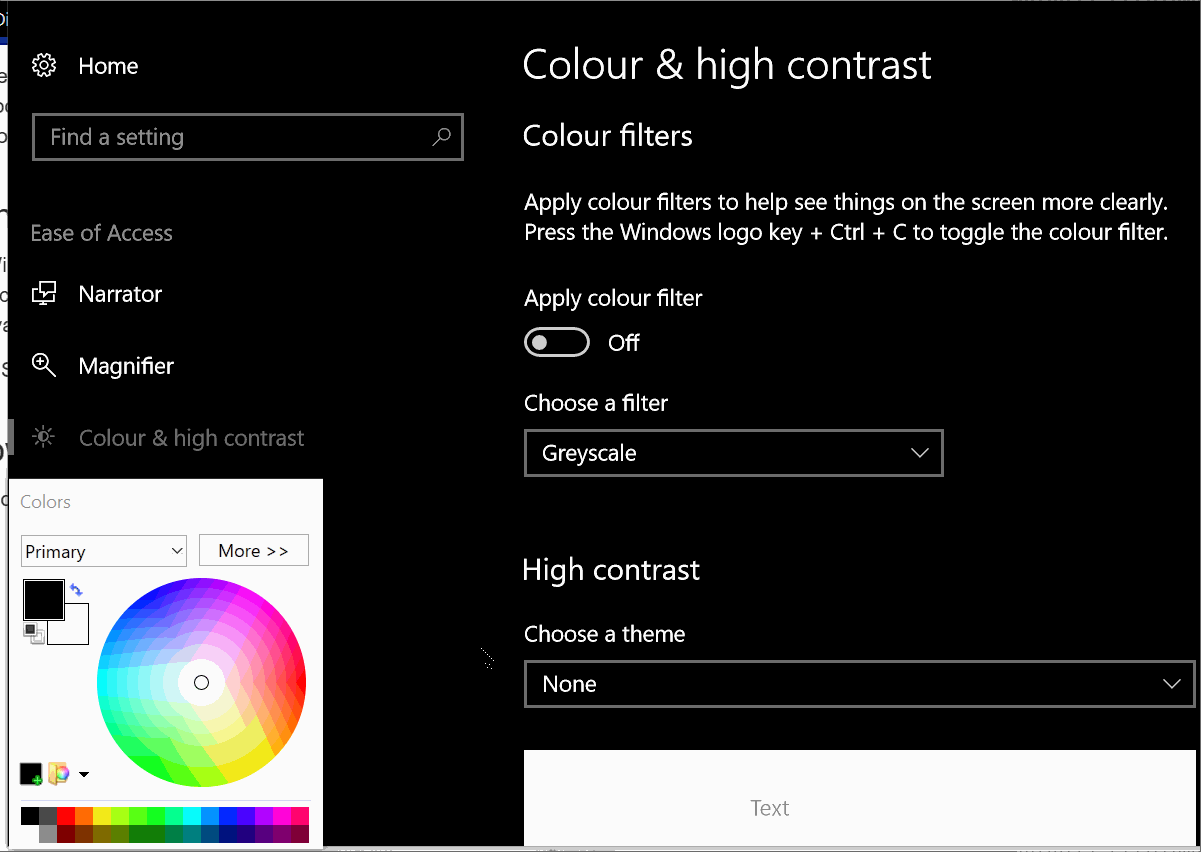Viewport: 1201px width, 852px height.
Task: Click the Text preview area under the theme
Action: [769, 808]
